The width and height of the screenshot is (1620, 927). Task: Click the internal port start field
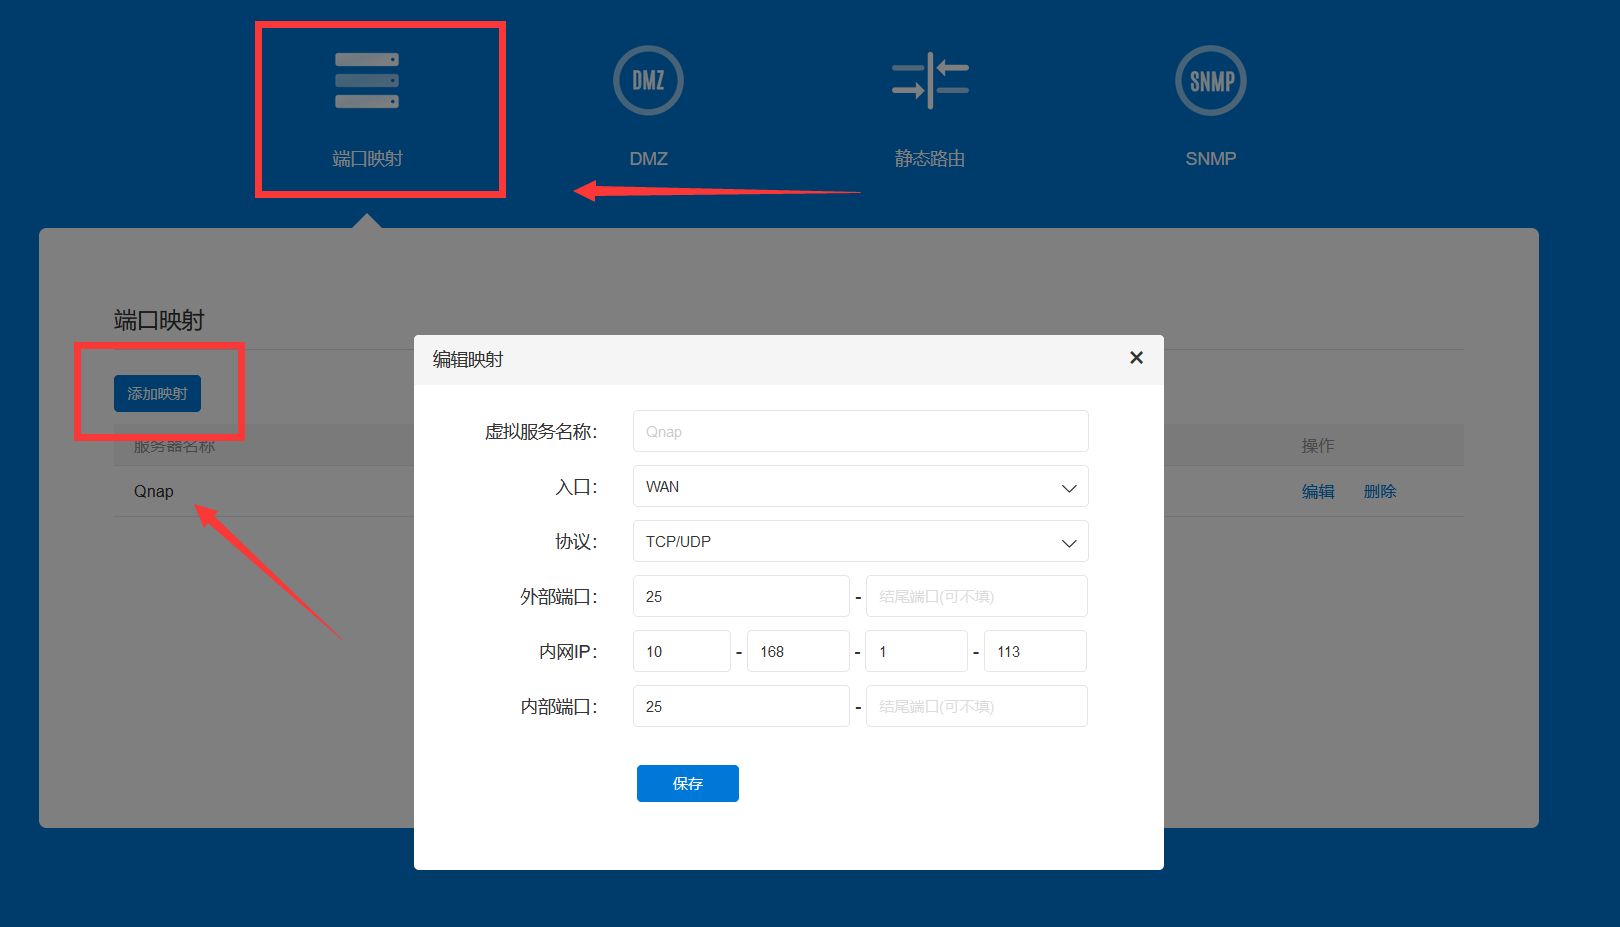pyautogui.click(x=741, y=707)
